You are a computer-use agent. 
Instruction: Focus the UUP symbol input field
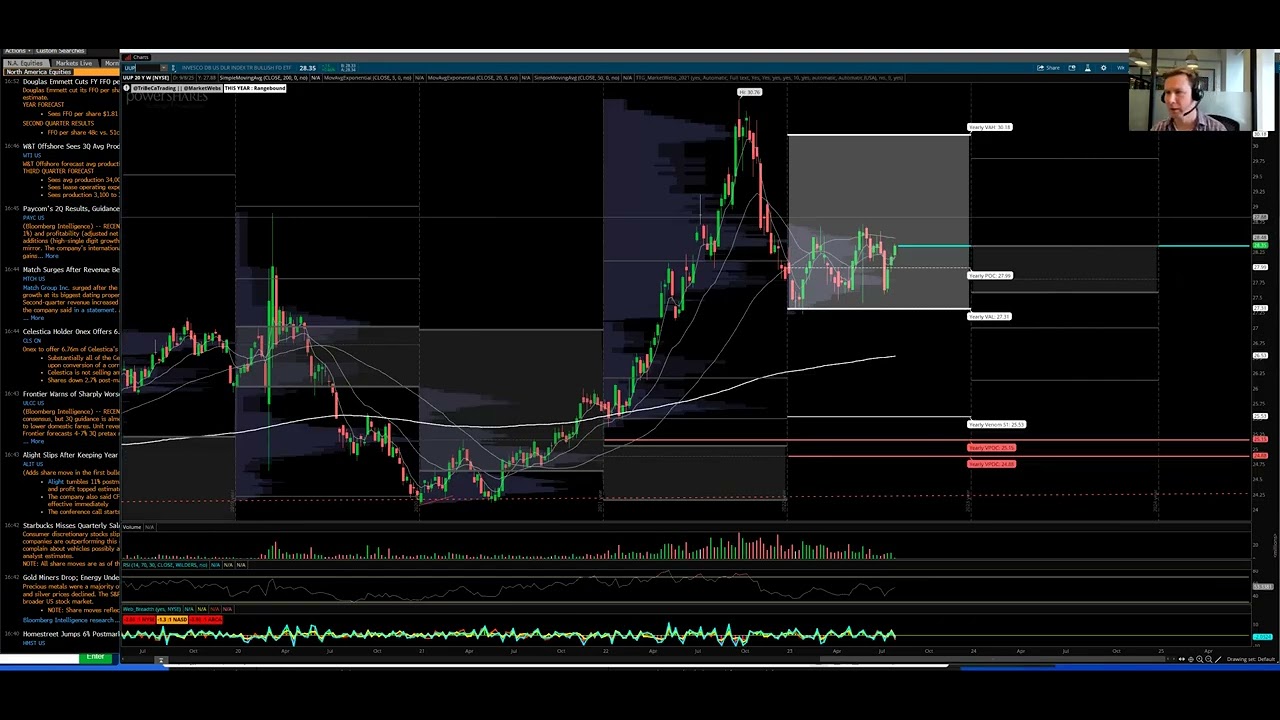coord(141,68)
